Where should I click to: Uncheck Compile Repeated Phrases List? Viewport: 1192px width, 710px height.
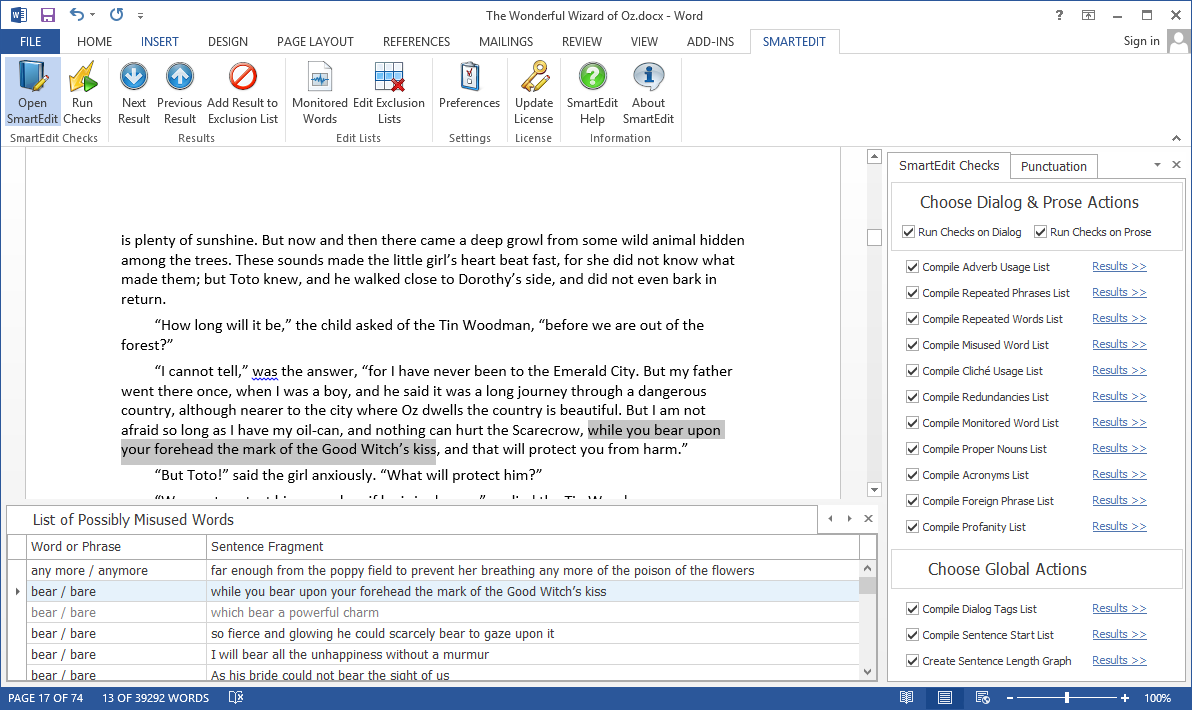(x=912, y=293)
